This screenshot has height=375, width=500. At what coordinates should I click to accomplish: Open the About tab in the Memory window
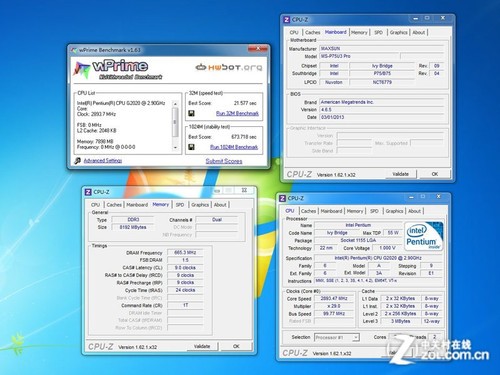click(220, 205)
